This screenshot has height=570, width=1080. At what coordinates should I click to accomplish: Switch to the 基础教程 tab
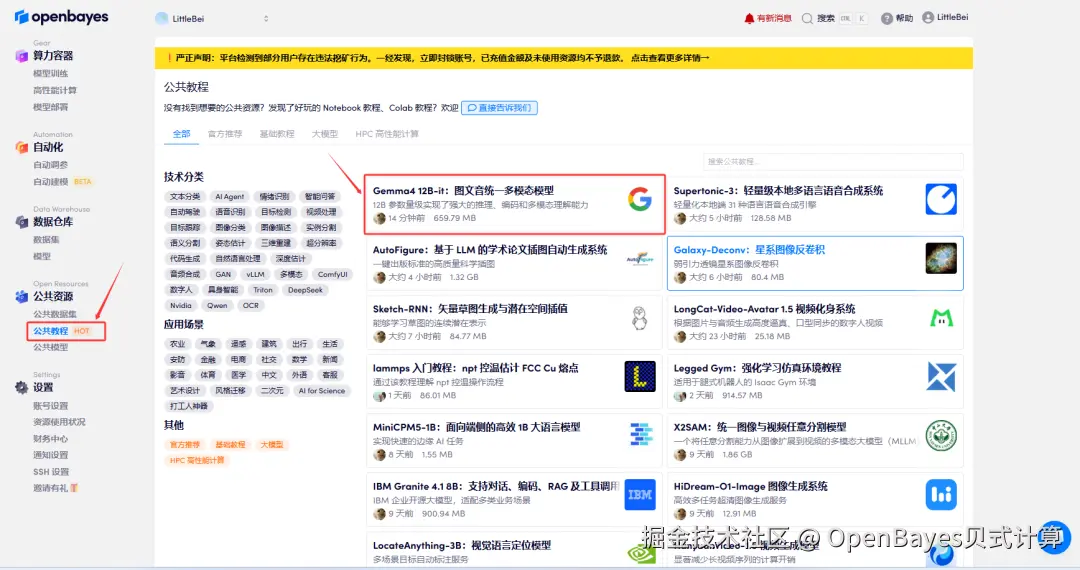pos(276,134)
